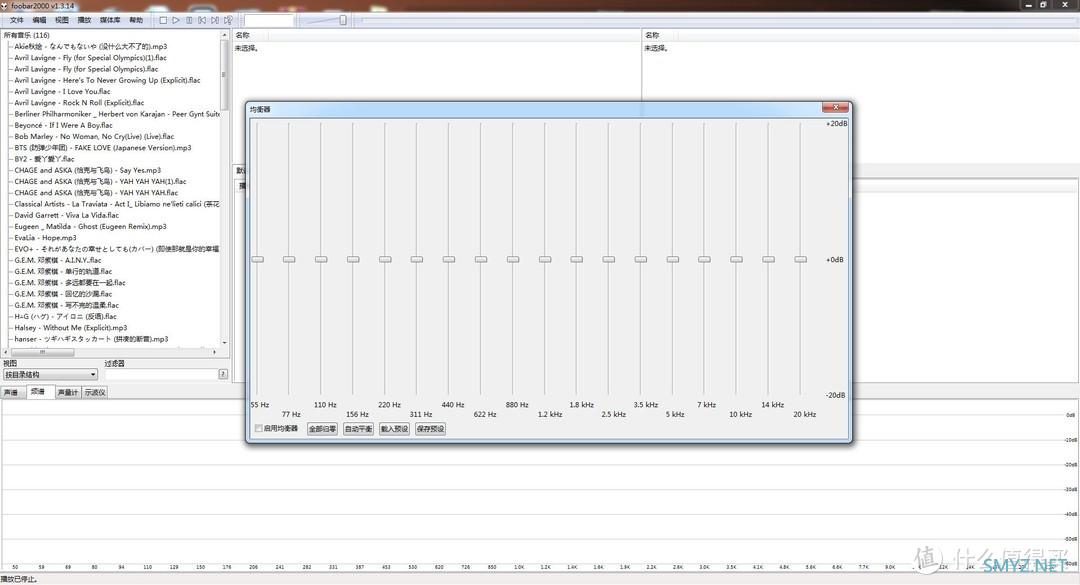This screenshot has width=1080, height=585.
Task: Open the 视图 menu in menu bar
Action: (x=62, y=20)
